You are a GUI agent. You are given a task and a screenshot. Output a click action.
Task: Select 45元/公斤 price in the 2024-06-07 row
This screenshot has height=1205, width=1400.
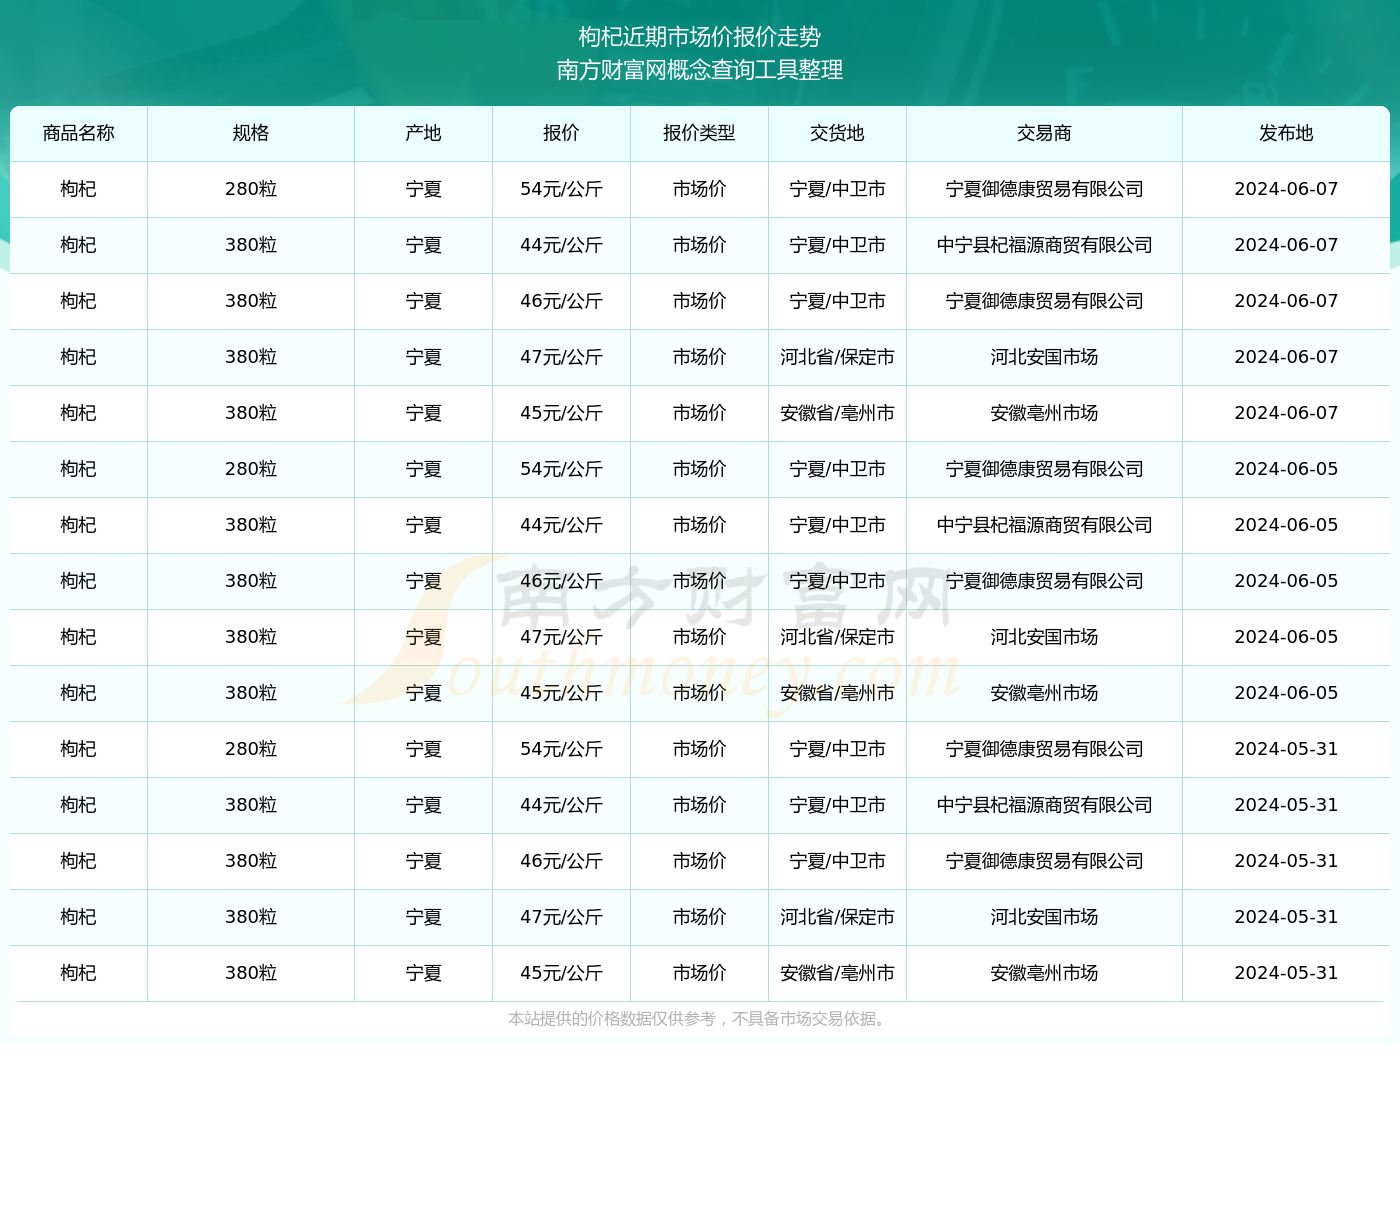(561, 413)
